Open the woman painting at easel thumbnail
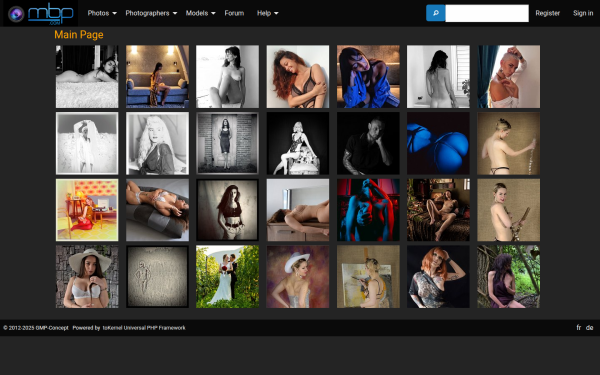 (x=368, y=277)
